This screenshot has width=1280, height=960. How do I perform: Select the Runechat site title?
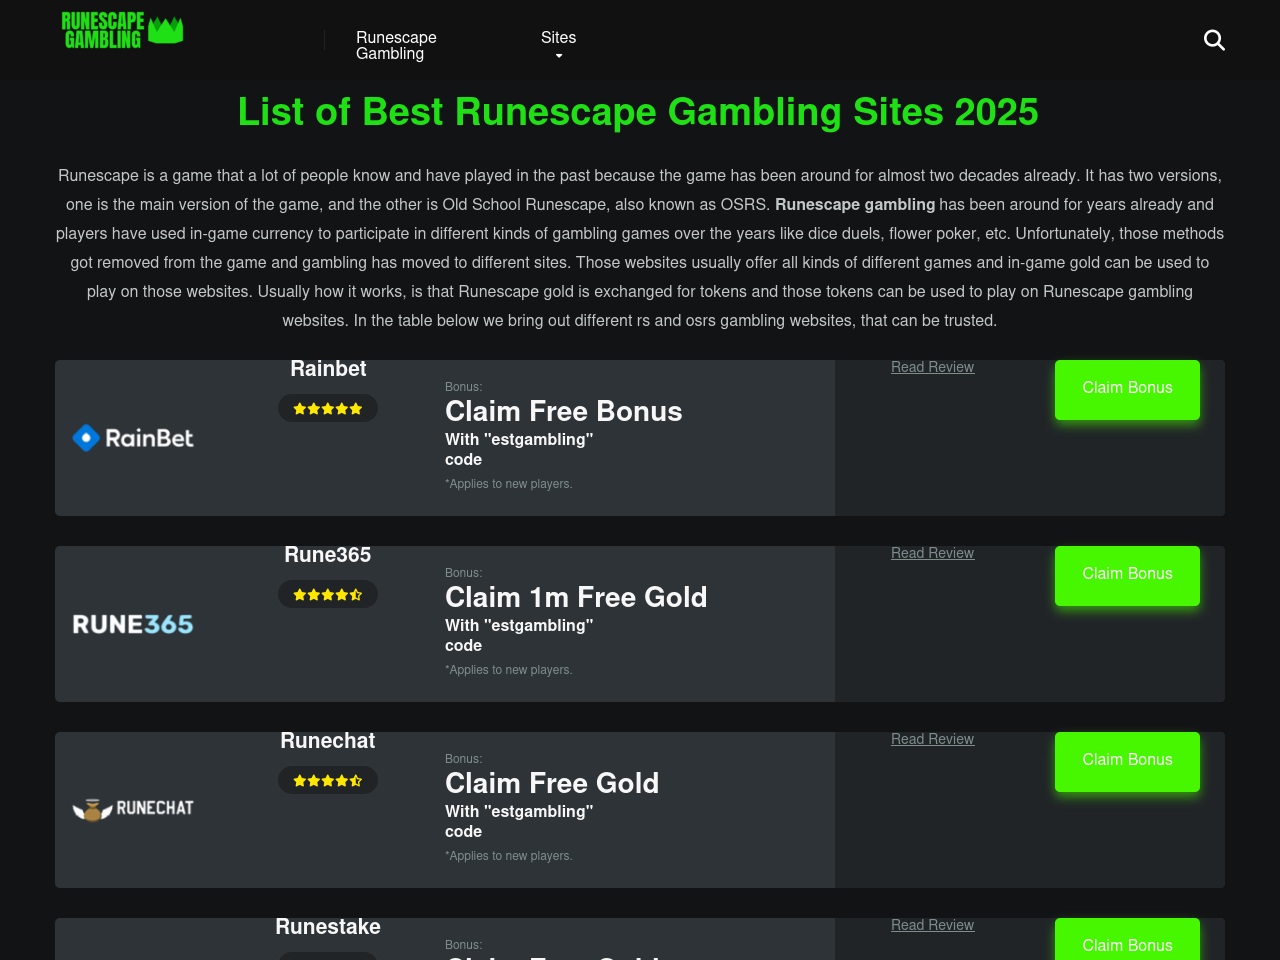[x=328, y=741]
